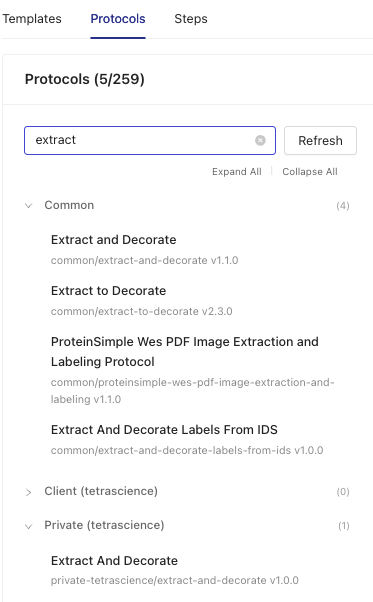Click the Collapse All link
This screenshot has height=602, width=373.
pyautogui.click(x=310, y=172)
